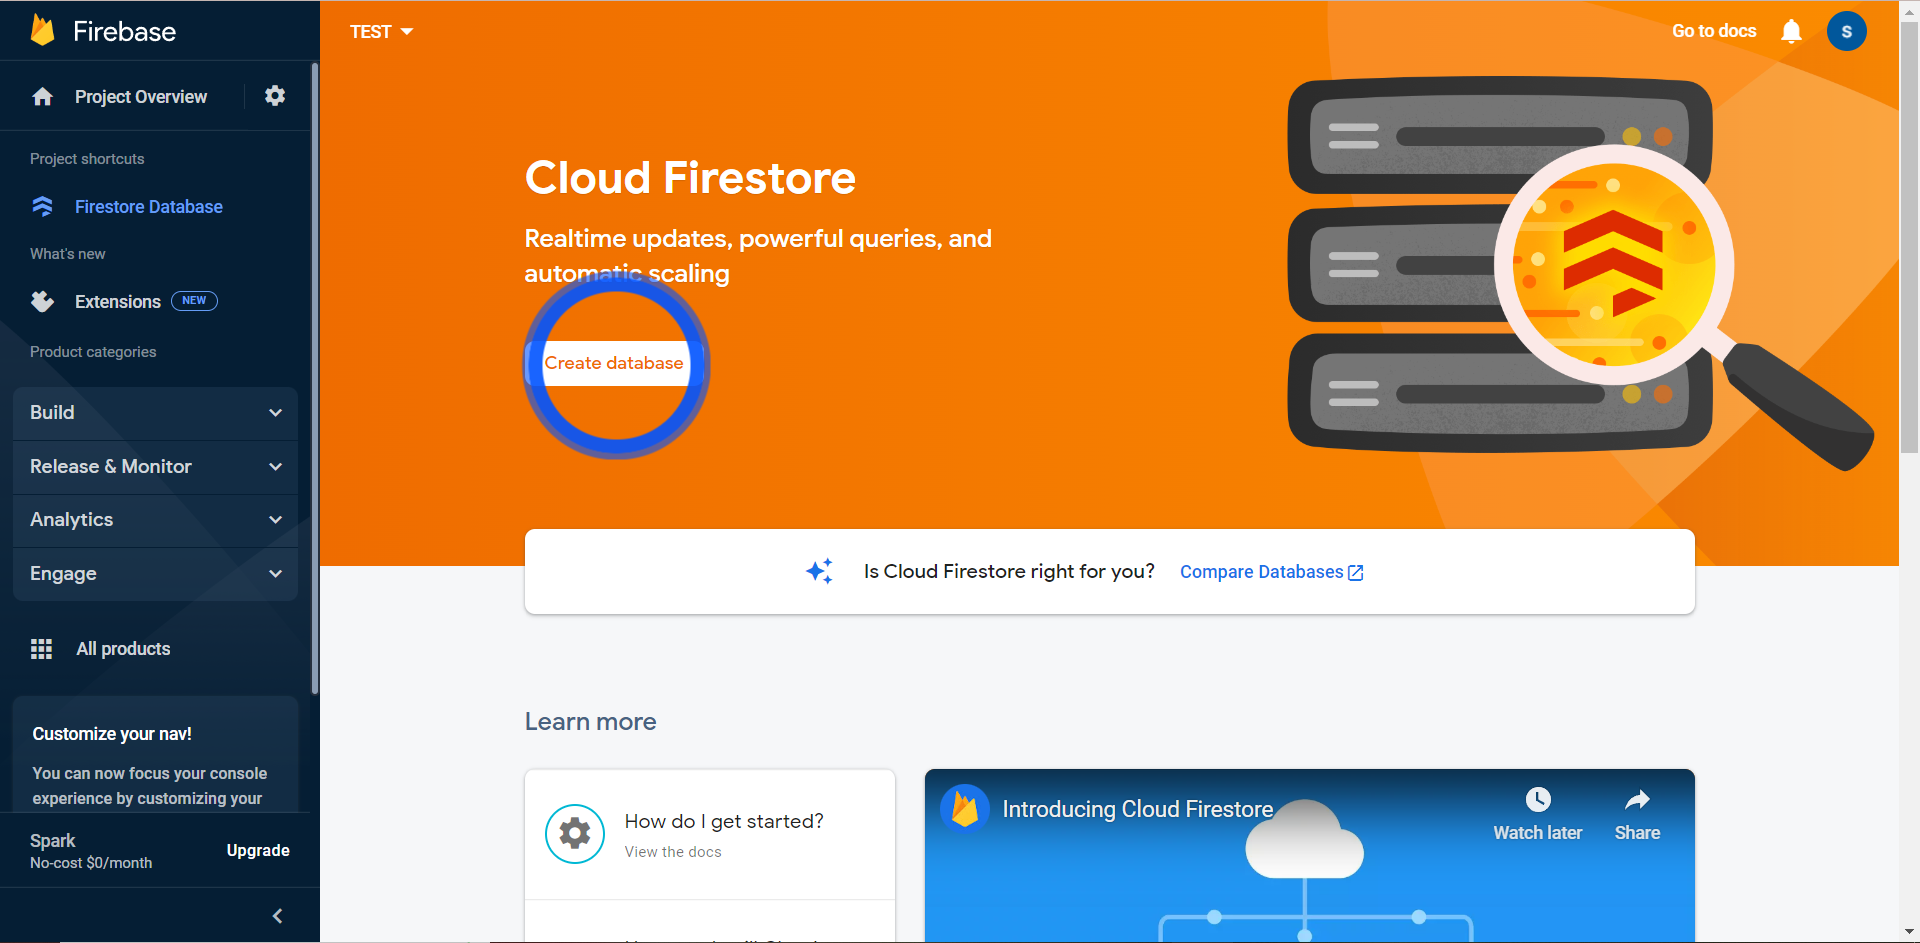The height and width of the screenshot is (943, 1920).
Task: Click the Extensions puzzle icon
Action: tap(42, 301)
